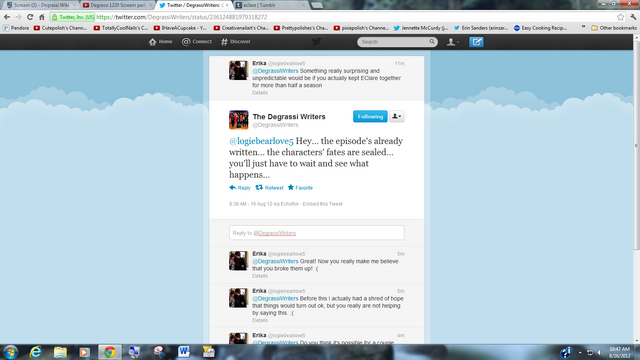Click the Twitter bird logo in navbar
This screenshot has width=640, height=360.
coord(316,42)
